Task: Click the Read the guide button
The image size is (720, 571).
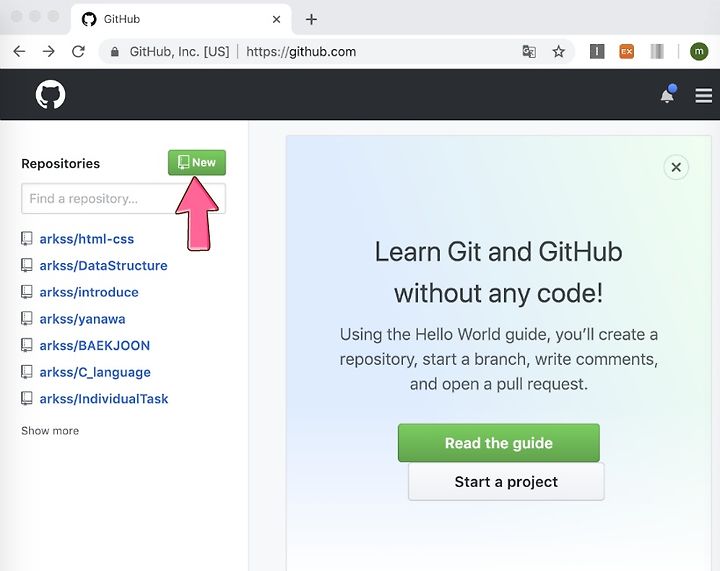Action: [x=499, y=443]
